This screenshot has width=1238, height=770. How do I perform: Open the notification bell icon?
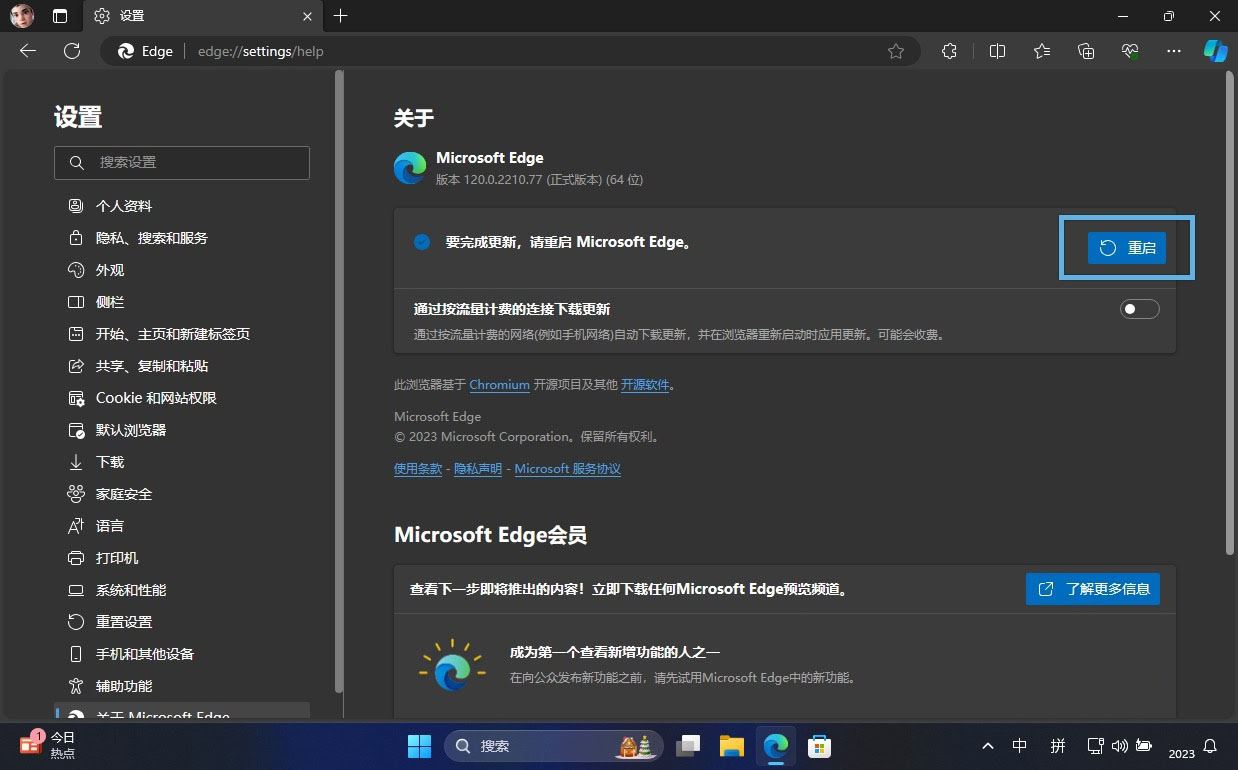point(1210,746)
